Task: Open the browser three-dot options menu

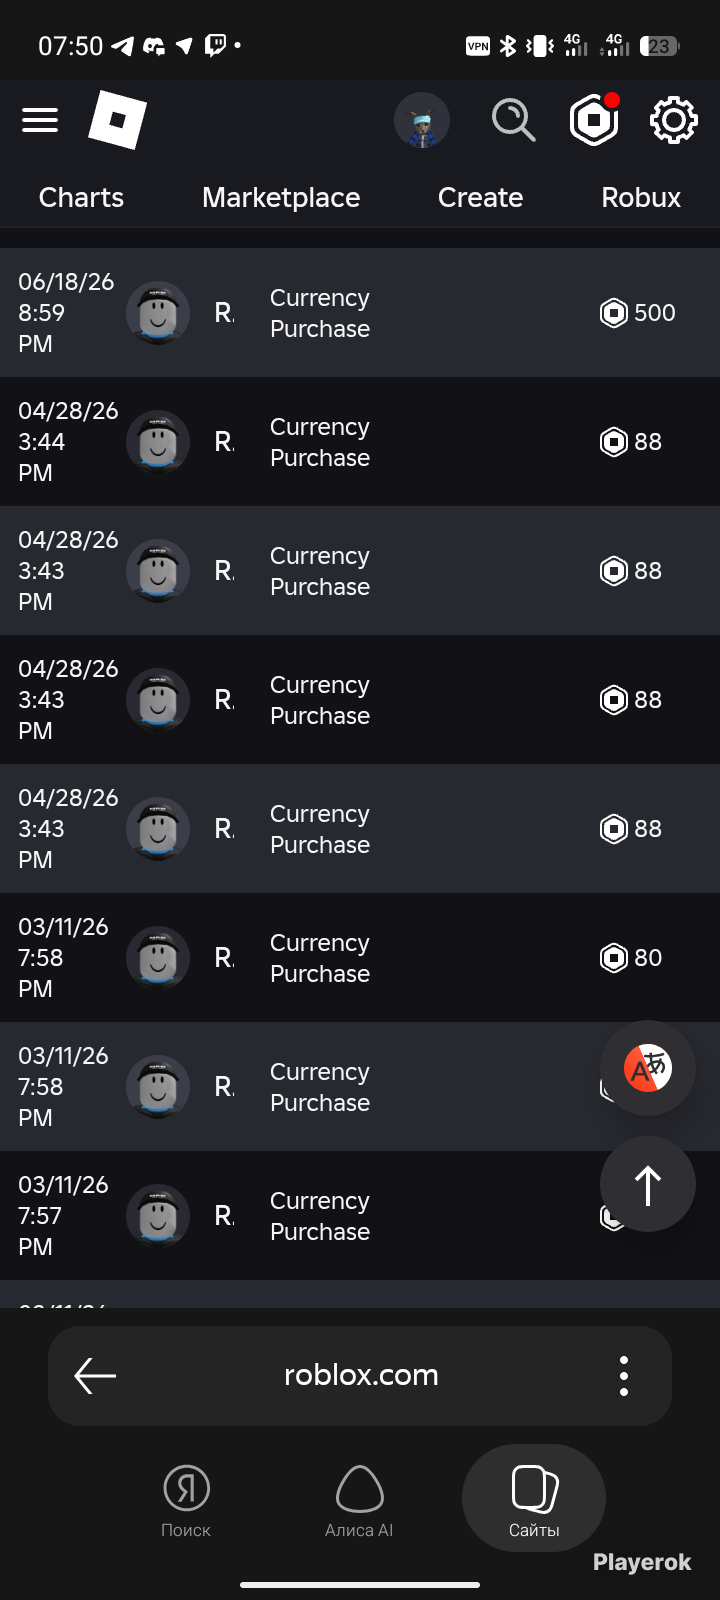Action: click(624, 1376)
